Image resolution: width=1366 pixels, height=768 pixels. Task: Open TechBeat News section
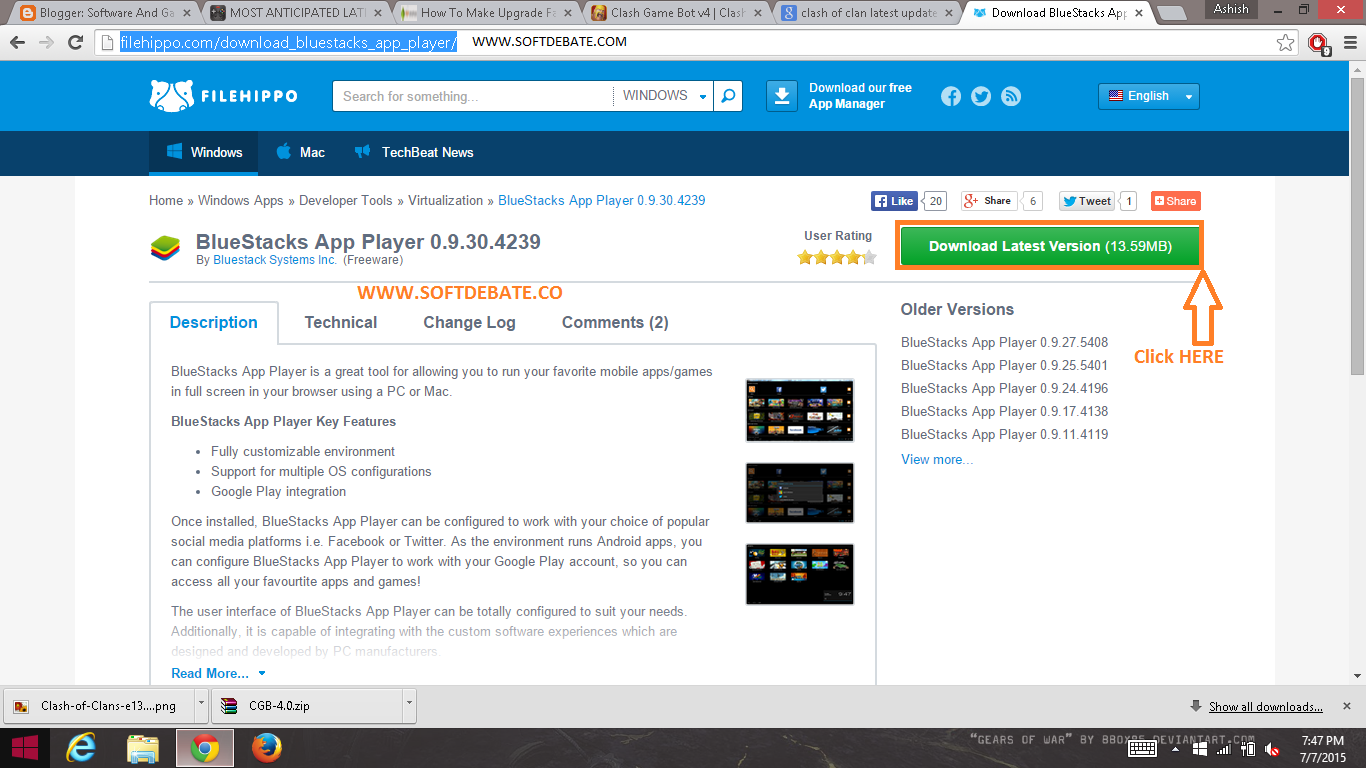coord(413,152)
